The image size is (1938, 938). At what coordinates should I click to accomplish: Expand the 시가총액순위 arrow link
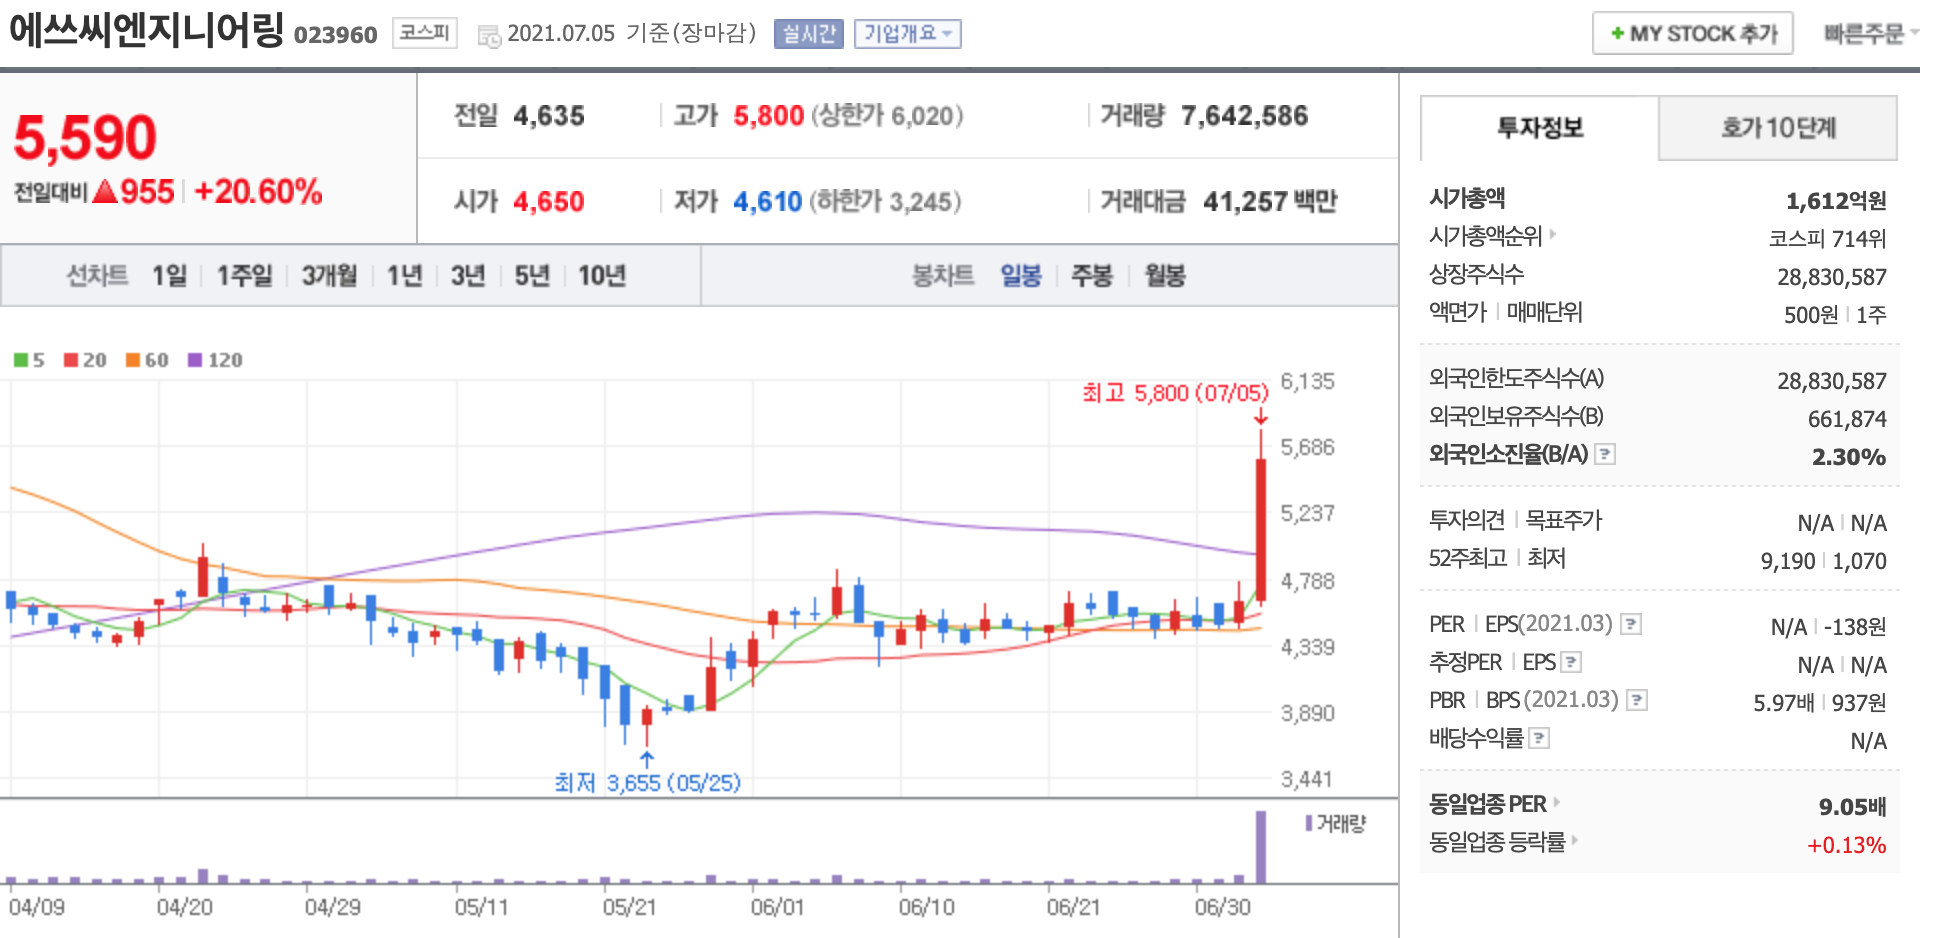1553,235
